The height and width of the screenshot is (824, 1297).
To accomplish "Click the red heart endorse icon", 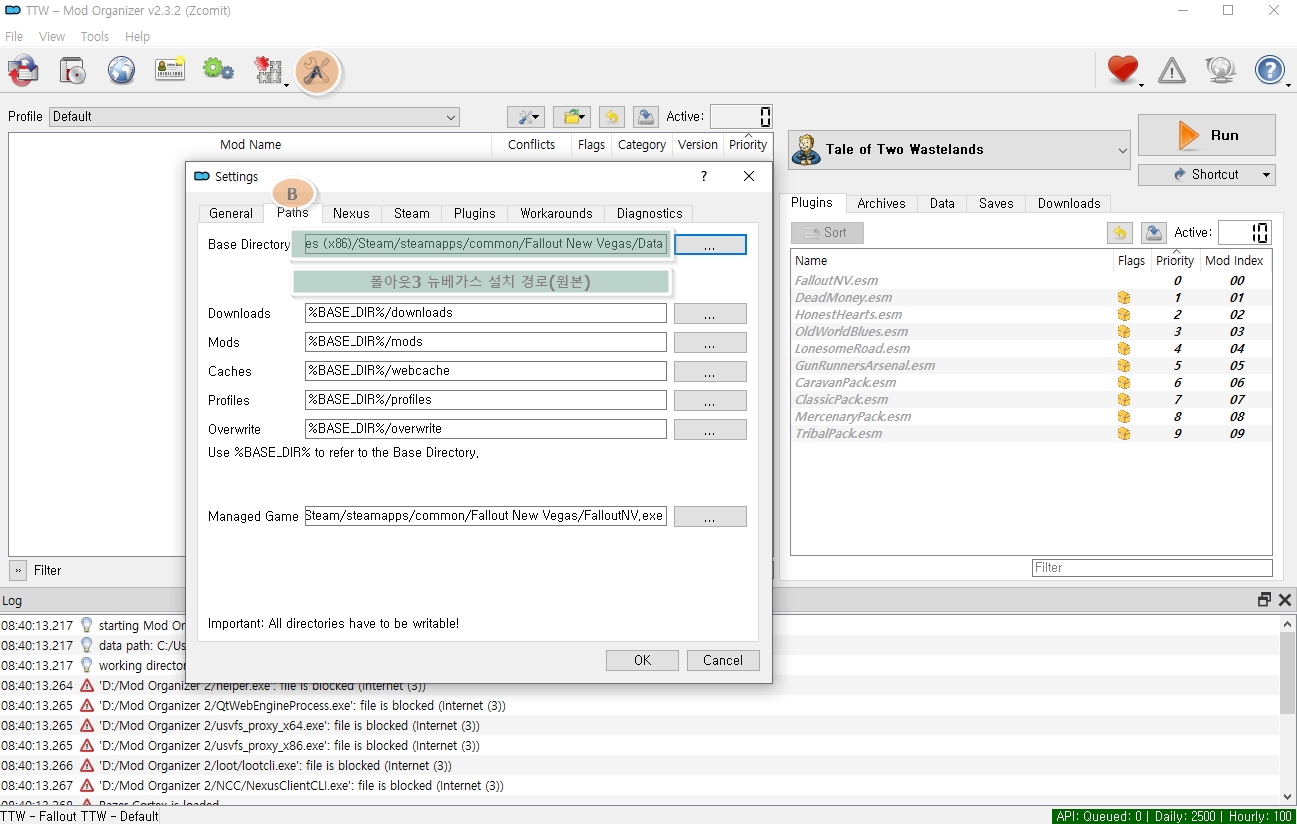I will (1123, 70).
